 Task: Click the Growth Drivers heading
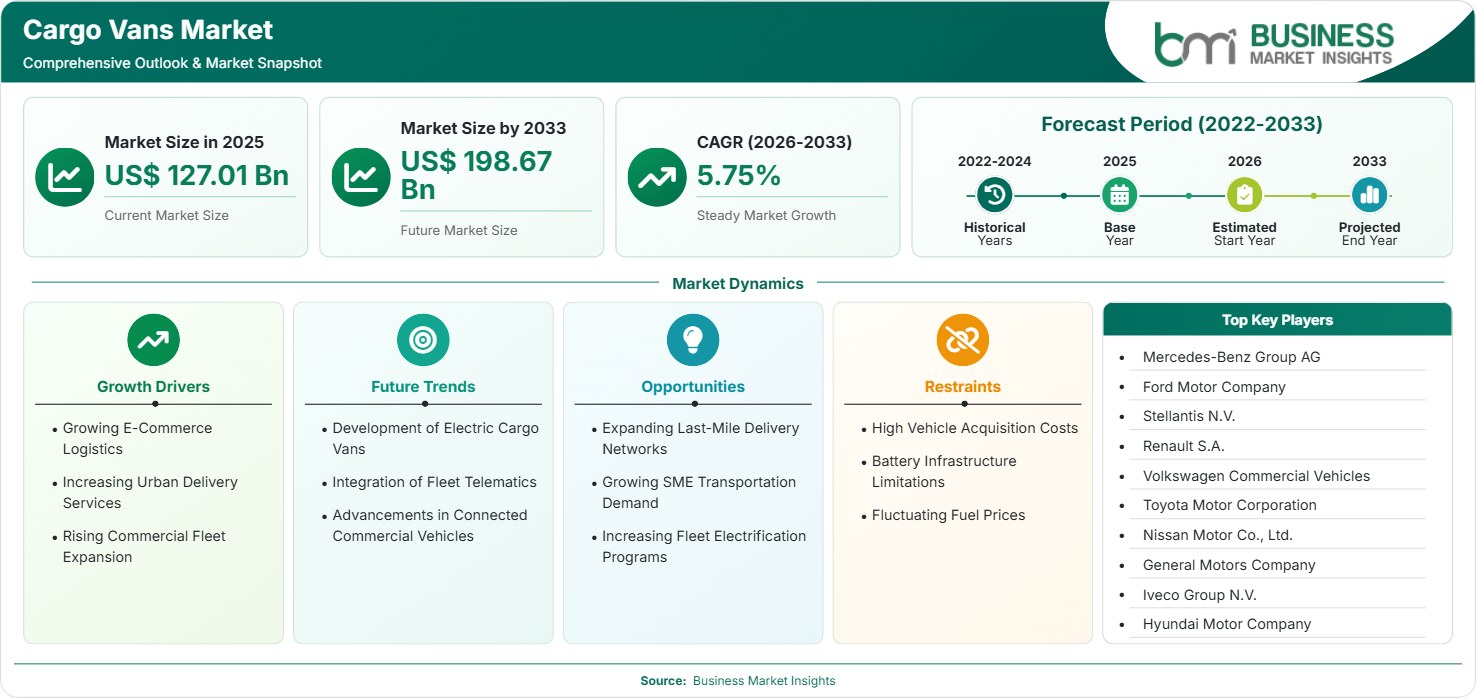click(153, 387)
